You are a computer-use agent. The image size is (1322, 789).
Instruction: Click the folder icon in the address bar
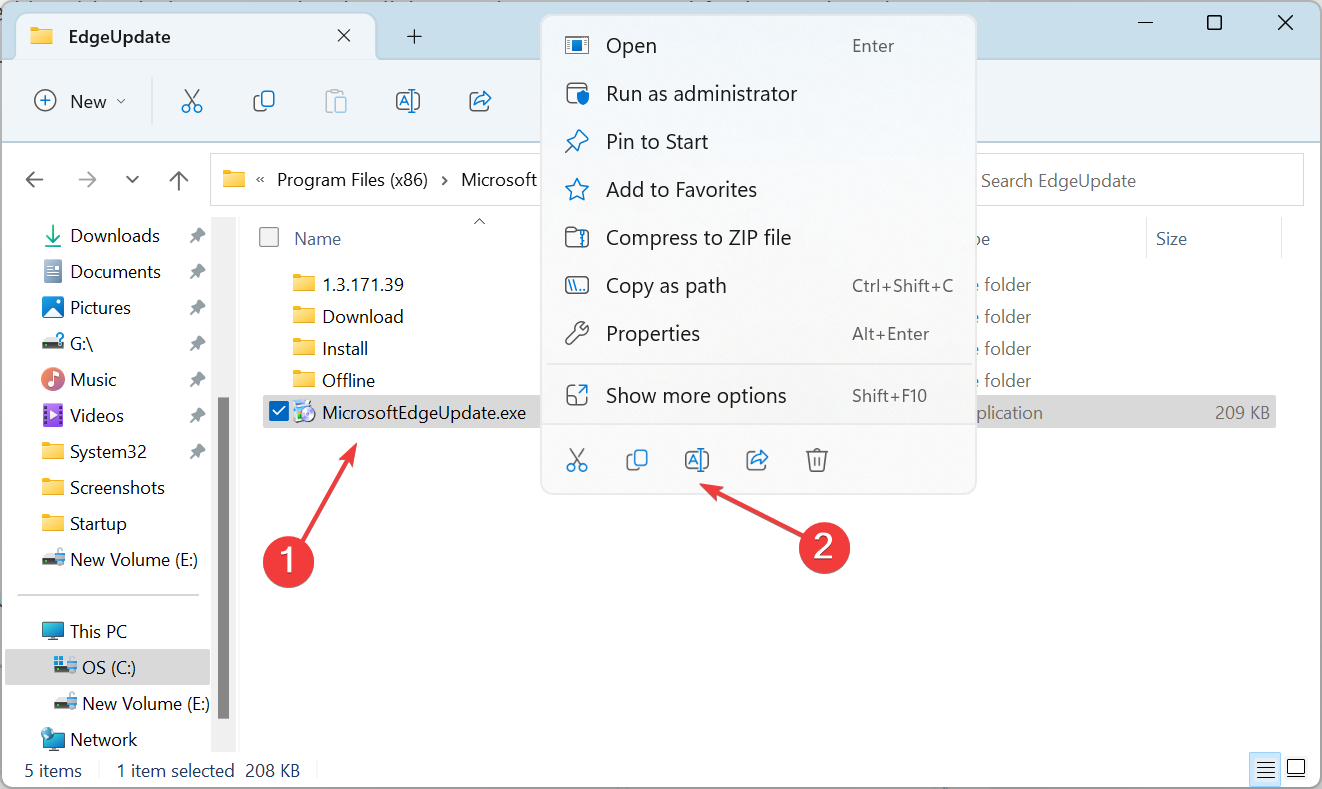(234, 180)
